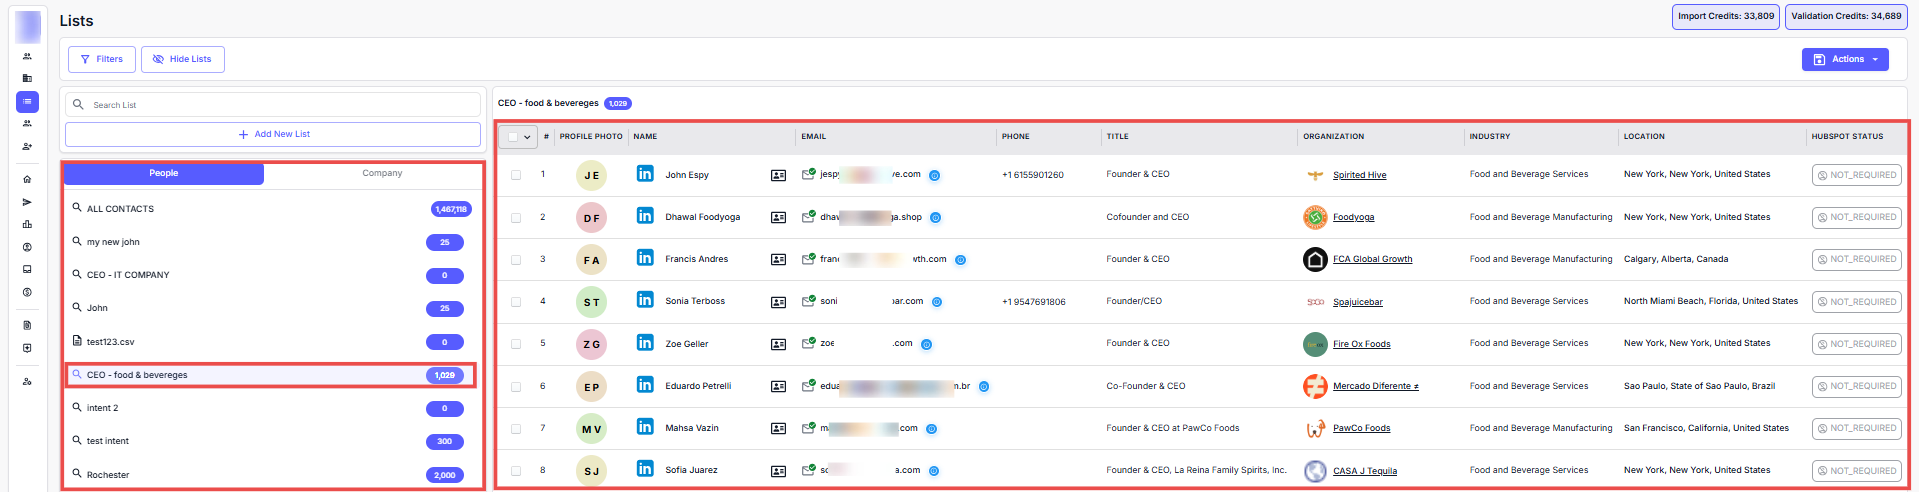This screenshot has height=492, width=1919.
Task: Select the People tab
Action: (x=164, y=173)
